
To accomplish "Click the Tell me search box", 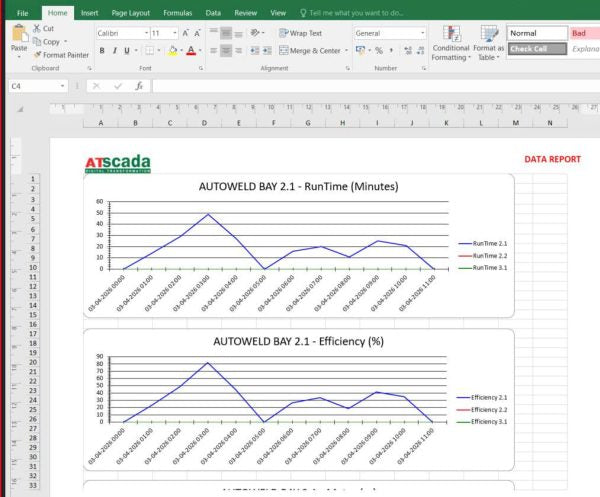I will coord(352,13).
